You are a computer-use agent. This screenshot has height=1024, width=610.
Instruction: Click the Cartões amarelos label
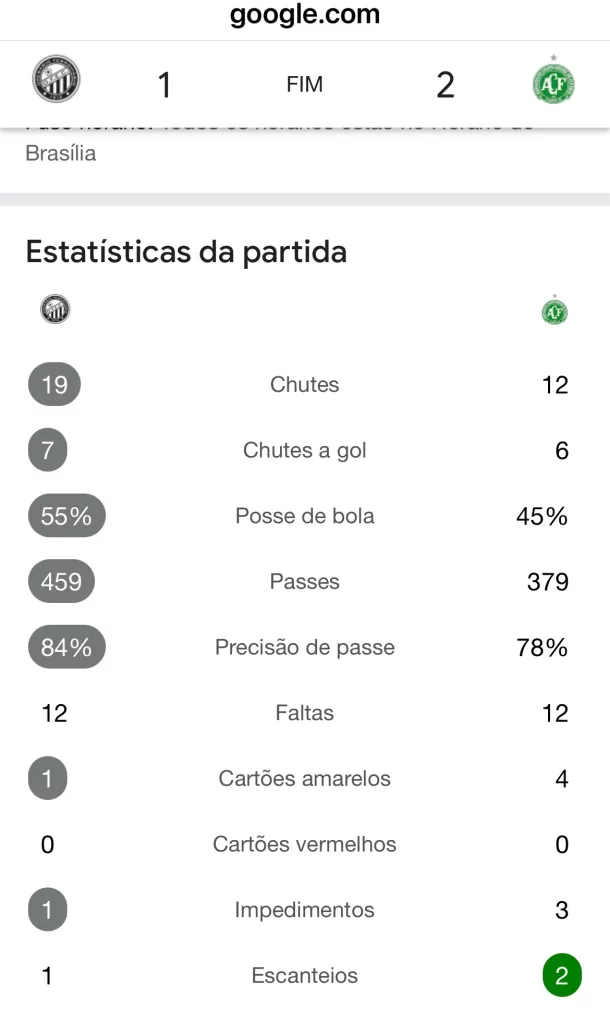click(304, 778)
